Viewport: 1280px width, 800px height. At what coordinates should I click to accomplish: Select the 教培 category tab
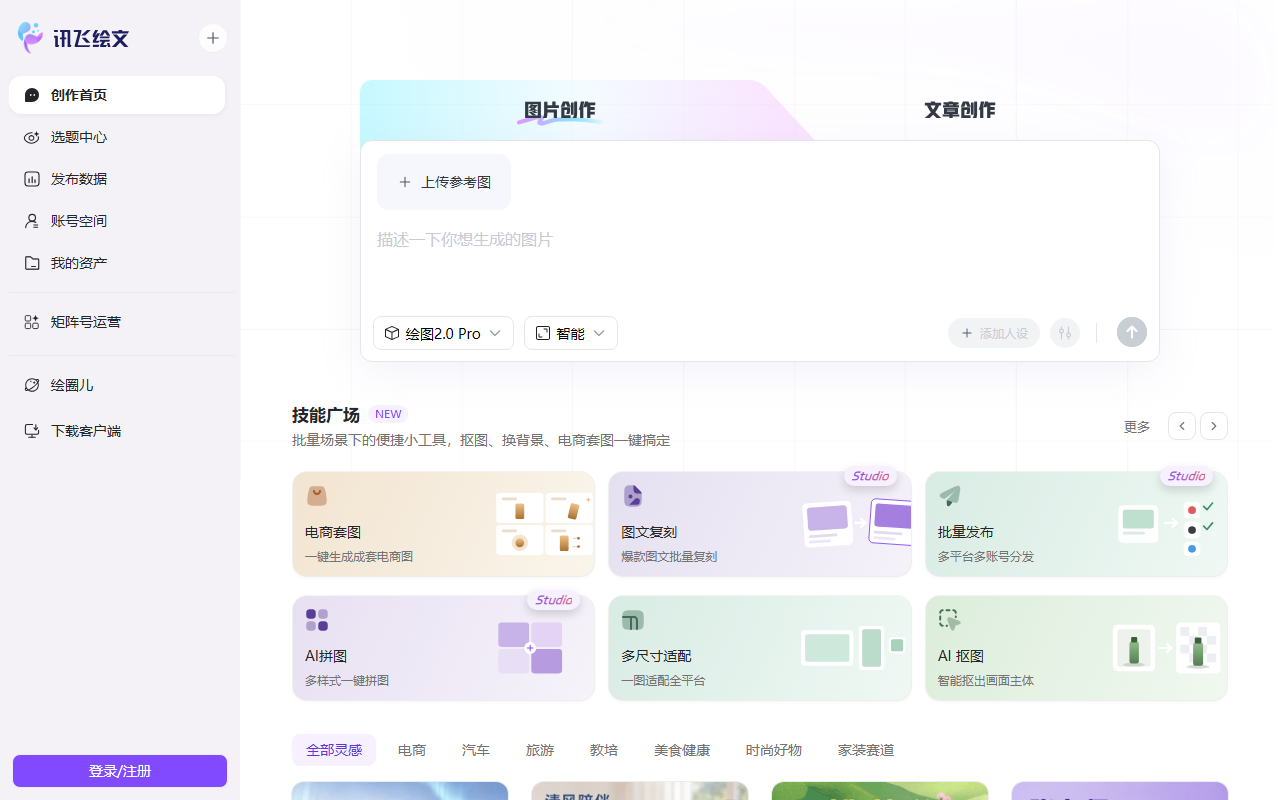coord(604,750)
